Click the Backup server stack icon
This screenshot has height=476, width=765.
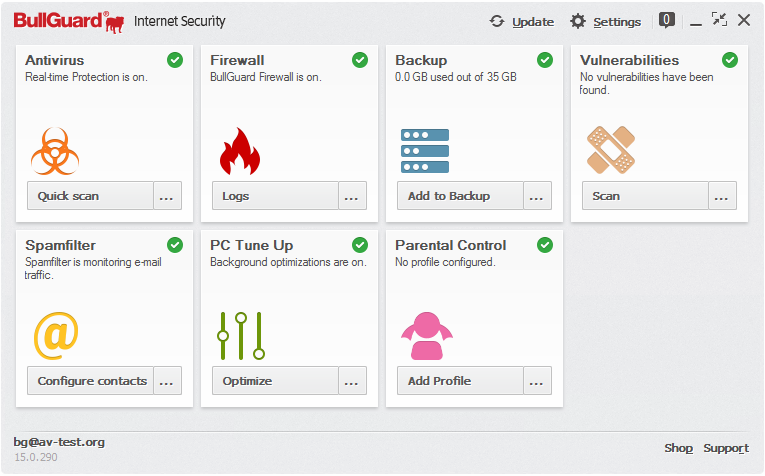425,150
